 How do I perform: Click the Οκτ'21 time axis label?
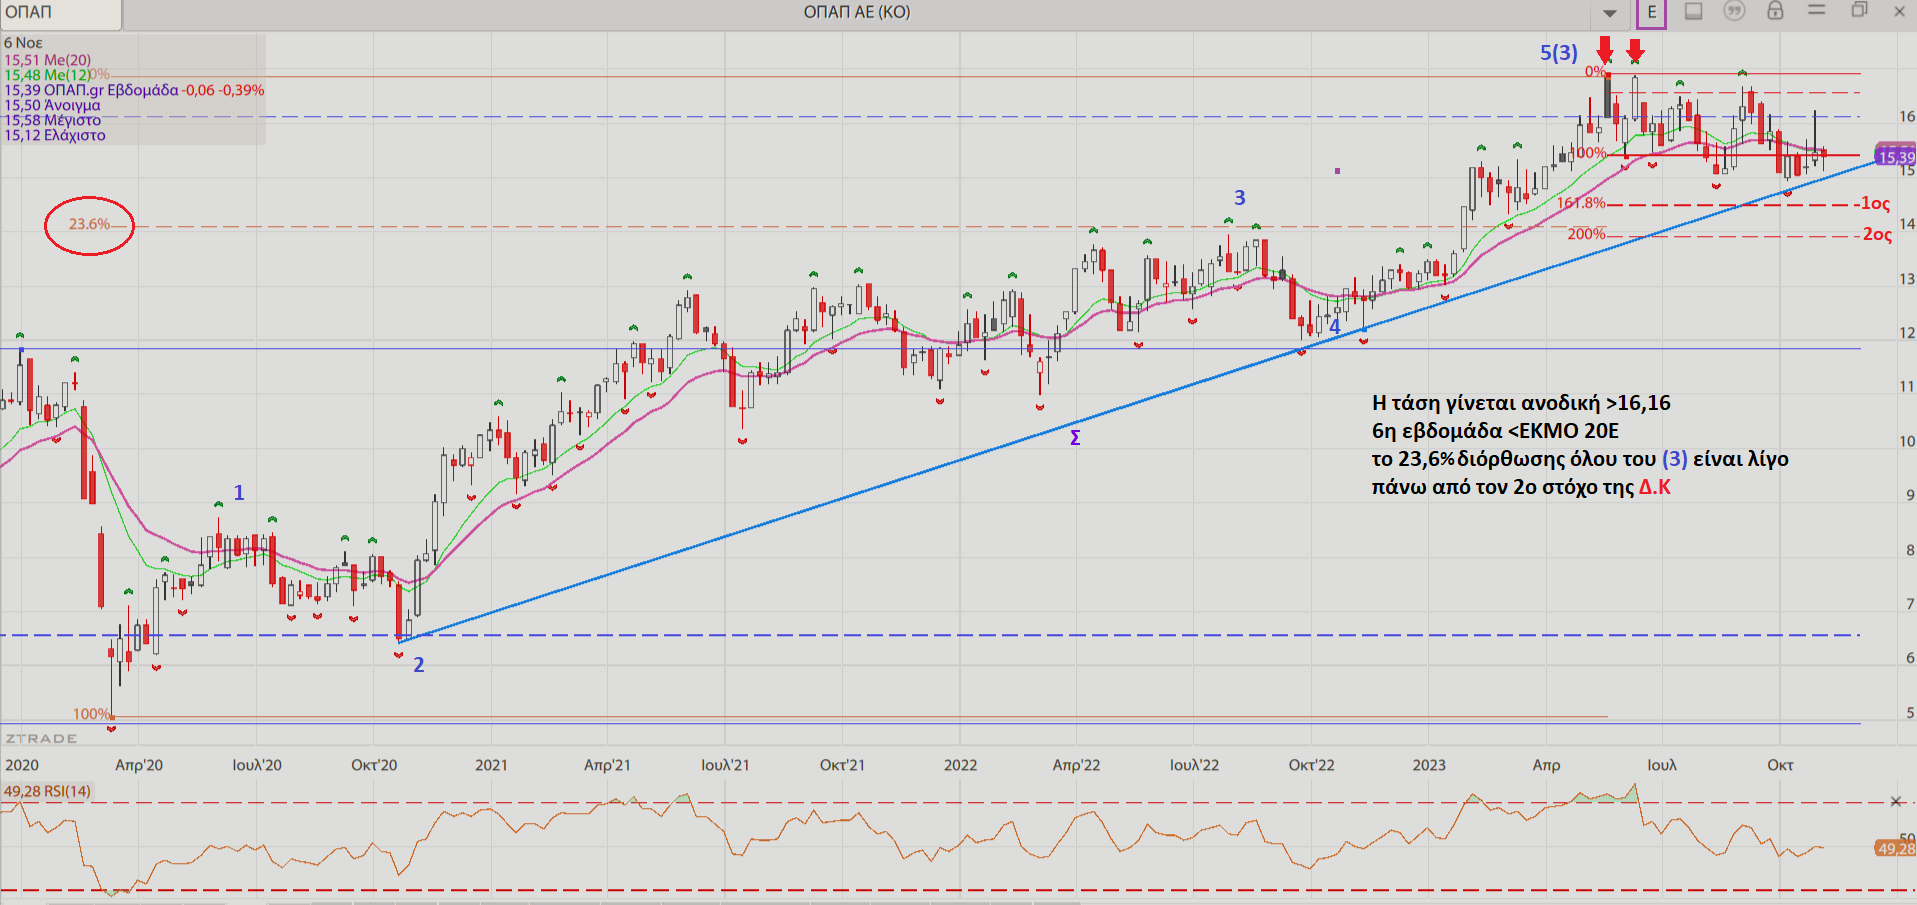[842, 765]
